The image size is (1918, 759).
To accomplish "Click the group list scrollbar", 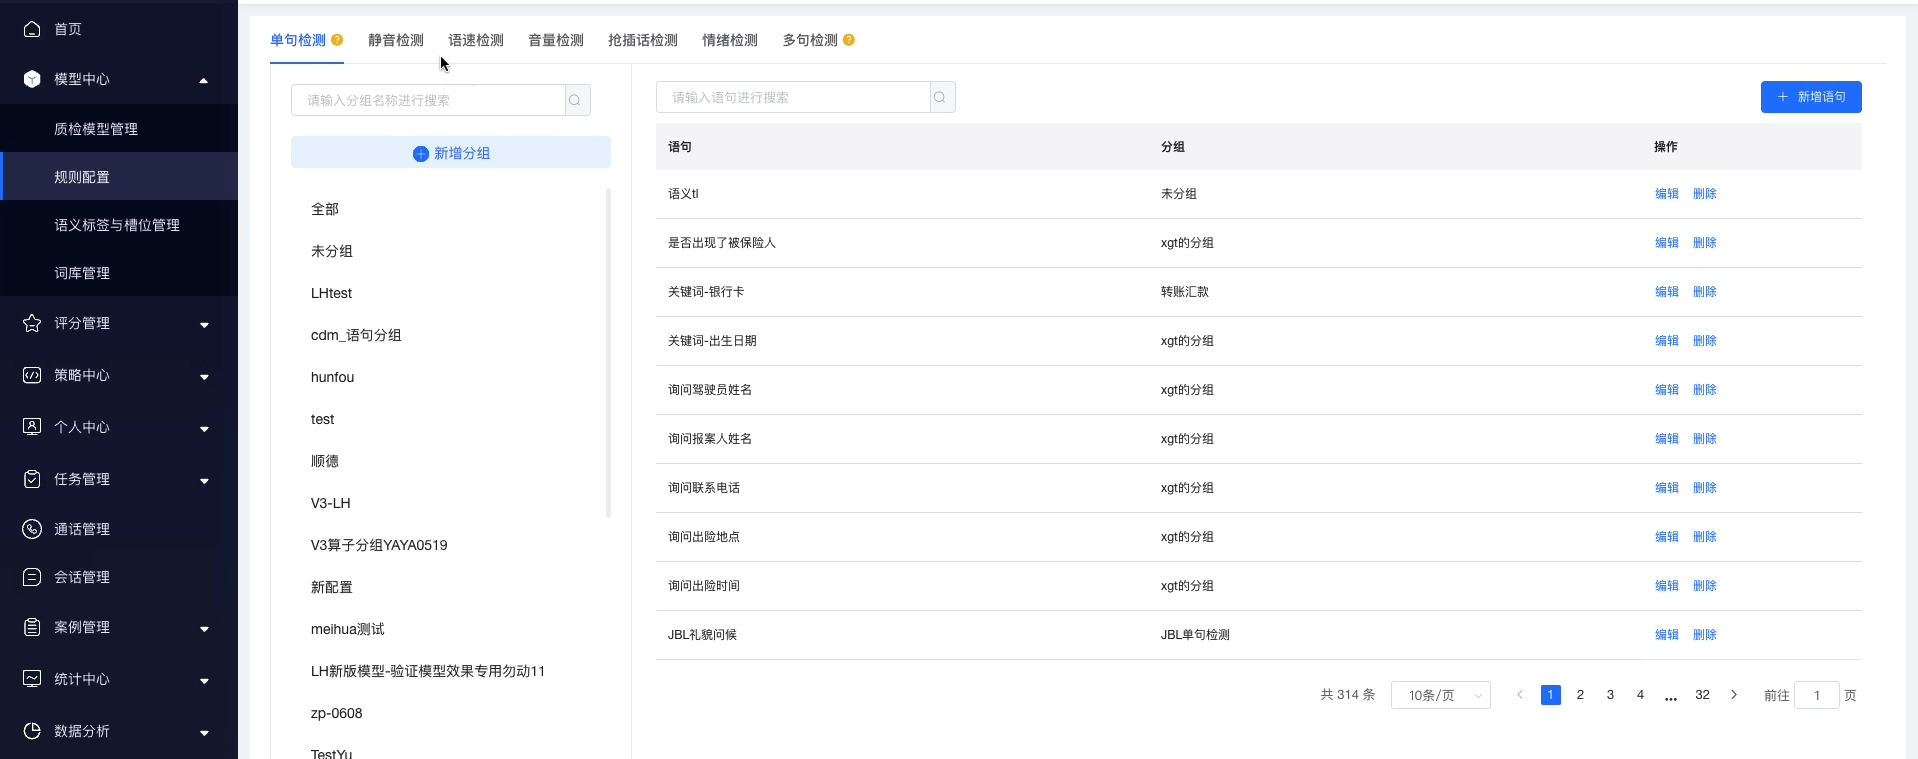I will tap(608, 352).
